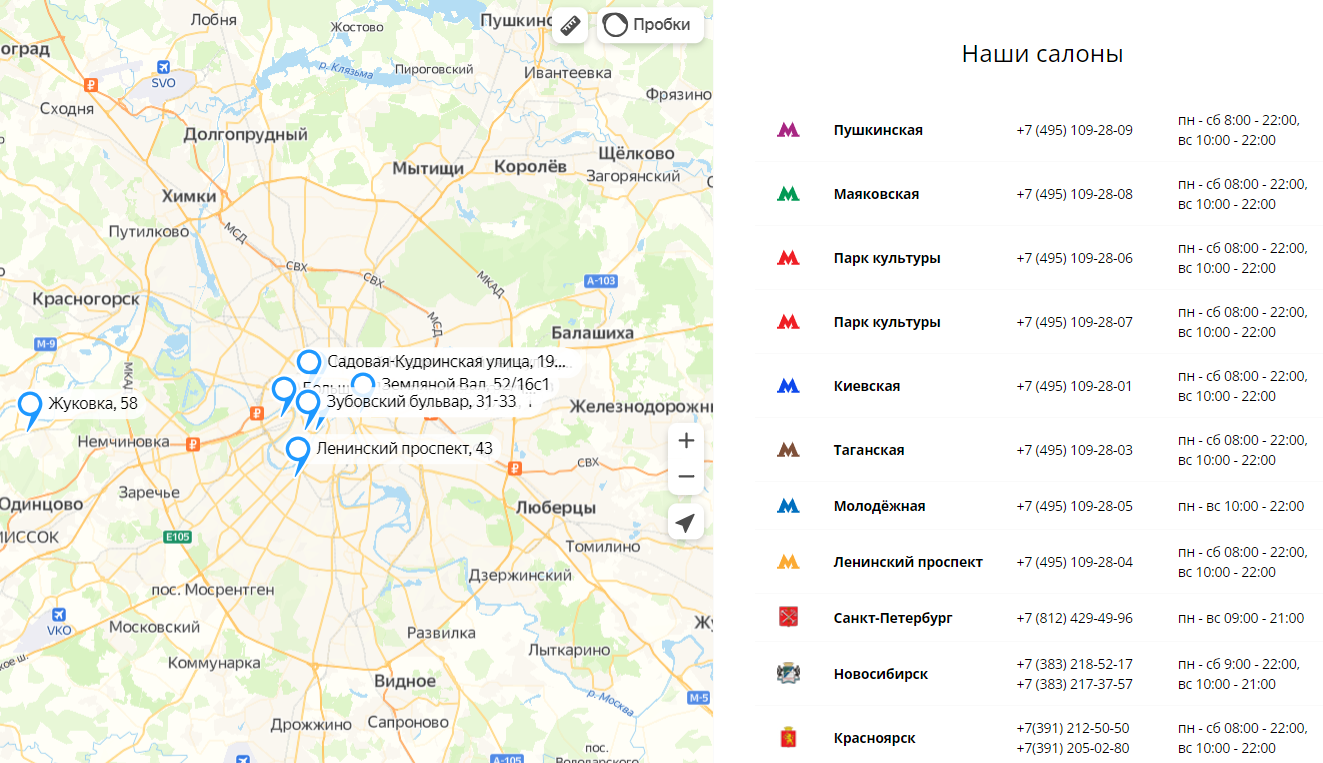Open the Садовая-Кудринская улица map pin
The width and height of the screenshot is (1323, 763).
[x=310, y=365]
